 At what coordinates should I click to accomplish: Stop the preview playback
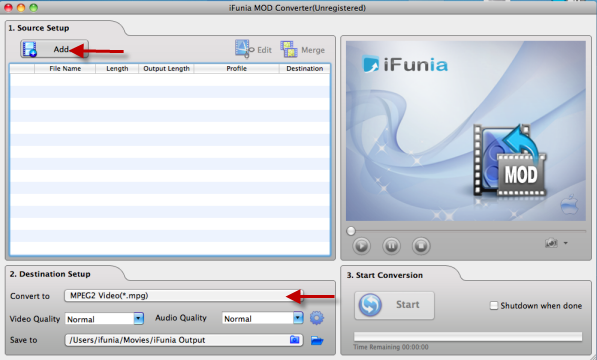coord(421,245)
